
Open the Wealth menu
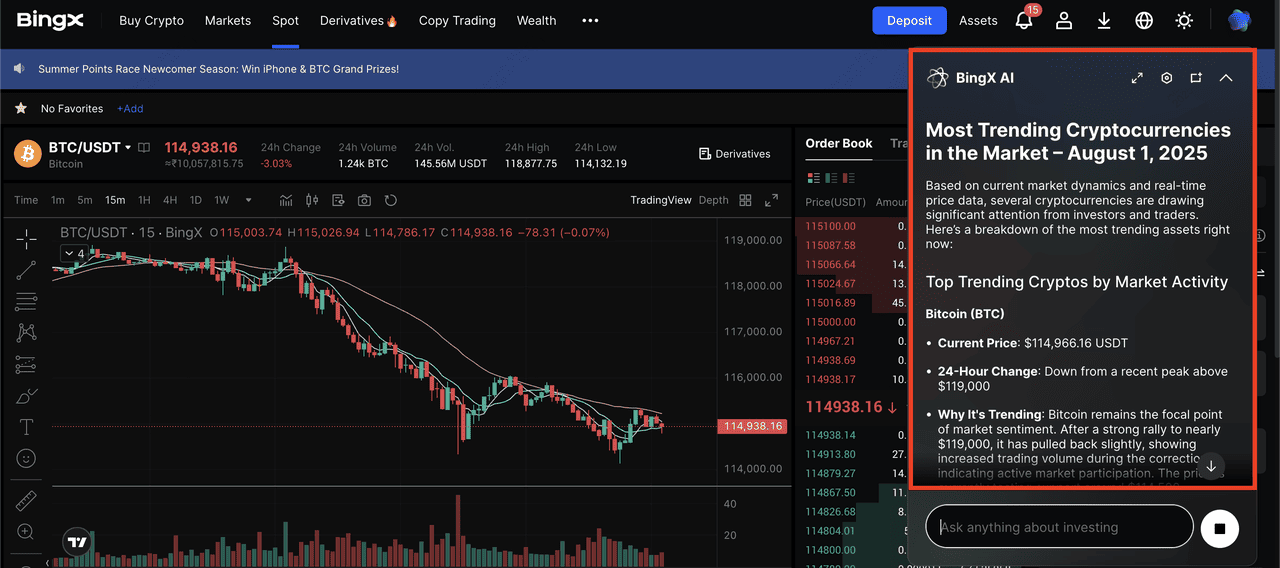pos(536,20)
